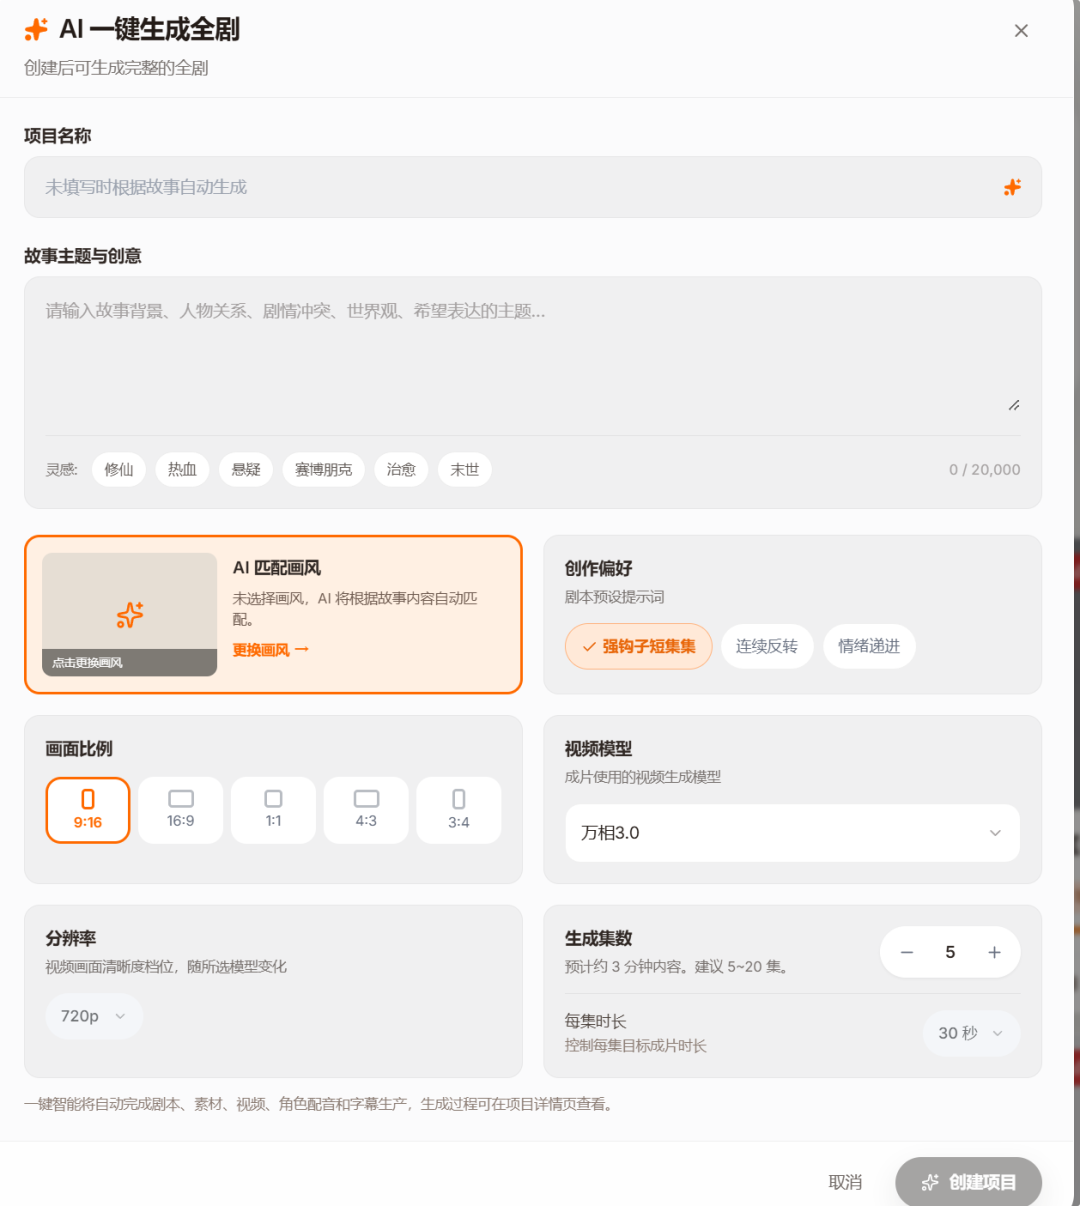Image resolution: width=1080 pixels, height=1206 pixels.
Task: Click into the 故事主题与创意 text area
Action: [x=533, y=356]
